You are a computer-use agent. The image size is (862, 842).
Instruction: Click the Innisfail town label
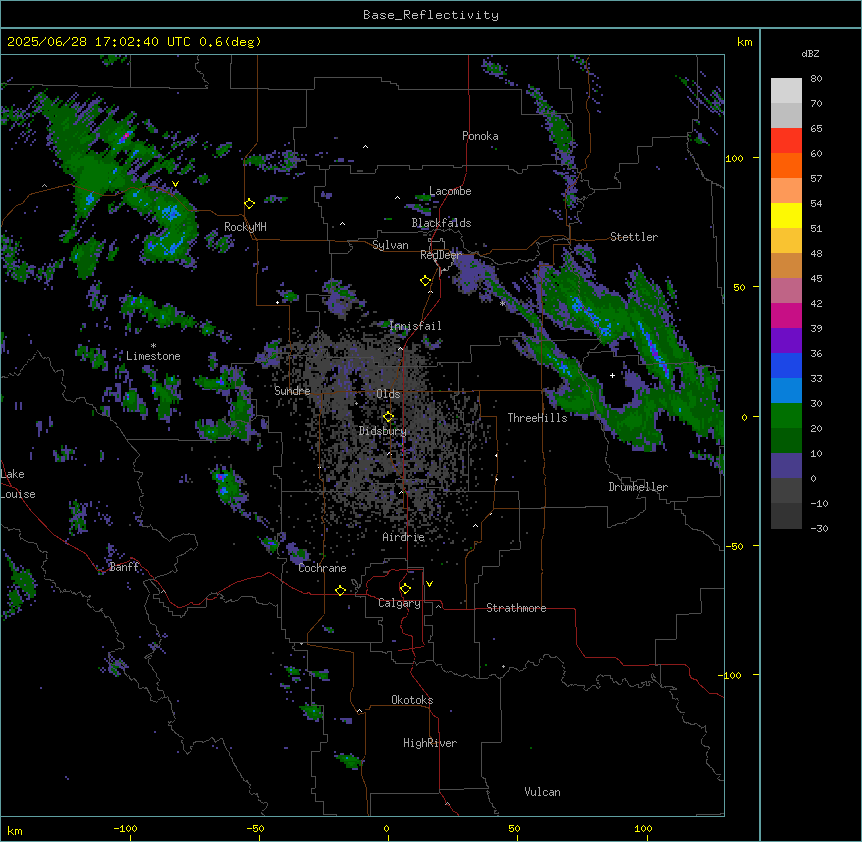pyautogui.click(x=415, y=326)
